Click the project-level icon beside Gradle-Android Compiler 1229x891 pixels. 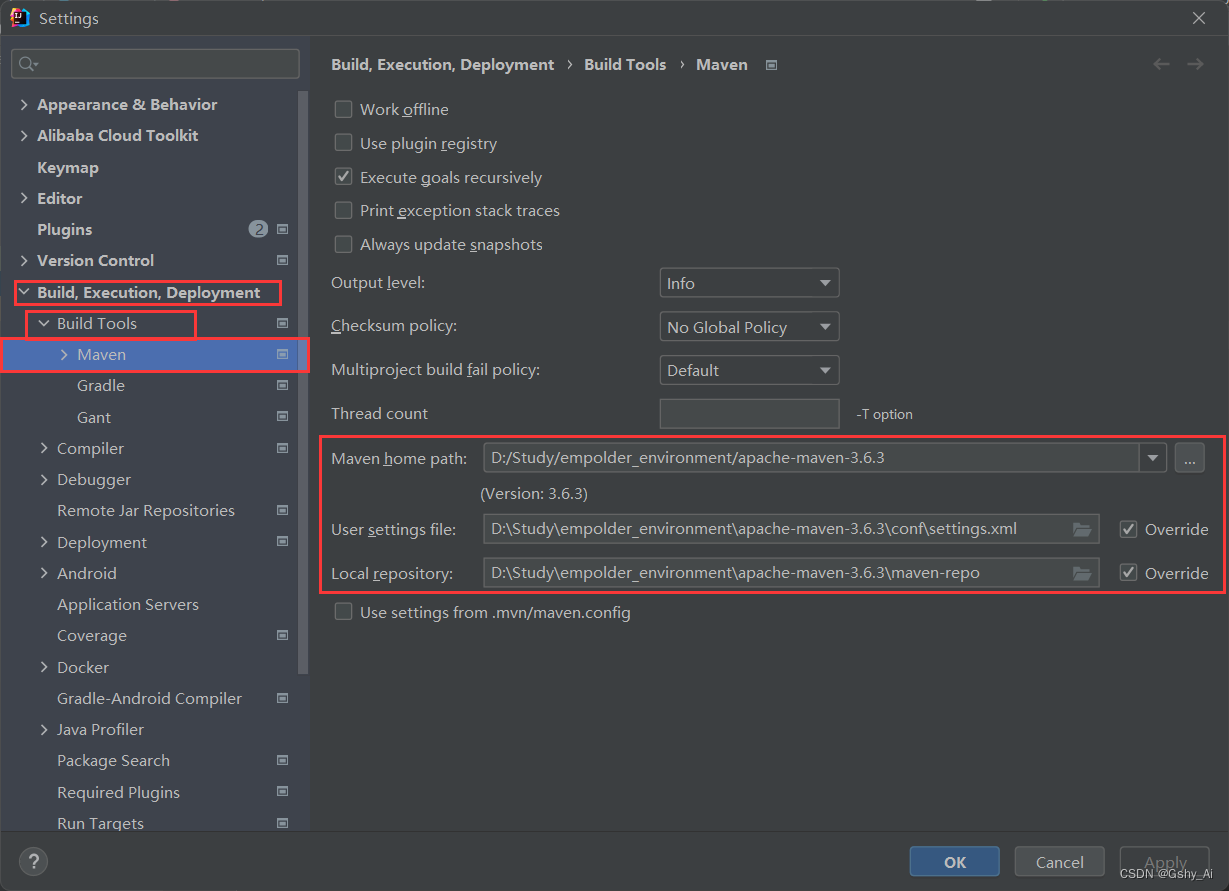[x=283, y=698]
